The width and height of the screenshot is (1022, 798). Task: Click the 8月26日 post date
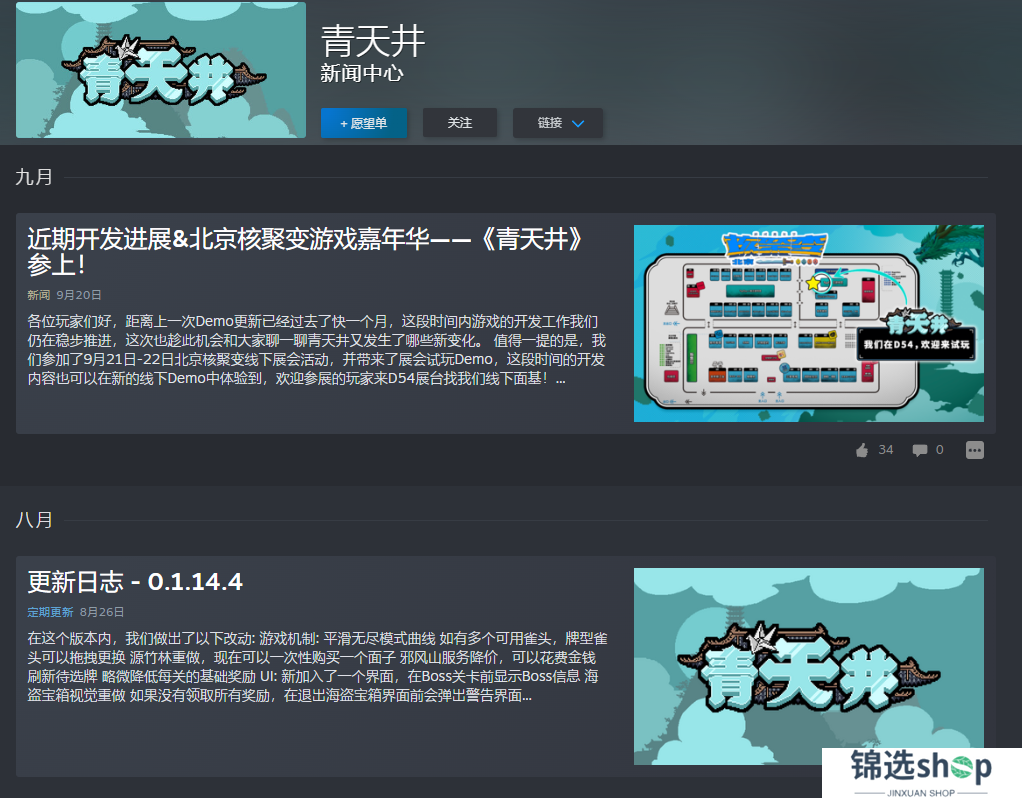[x=102, y=612]
